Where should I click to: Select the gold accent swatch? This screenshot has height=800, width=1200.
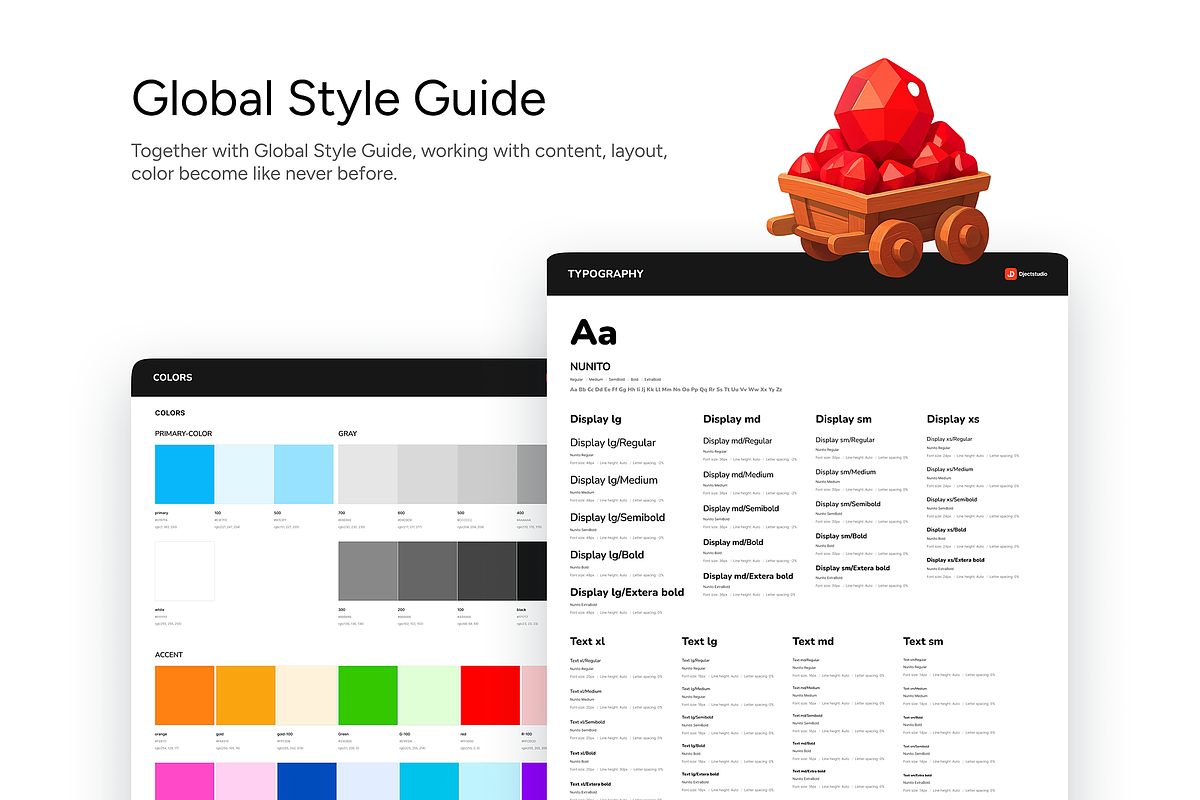tap(245, 696)
